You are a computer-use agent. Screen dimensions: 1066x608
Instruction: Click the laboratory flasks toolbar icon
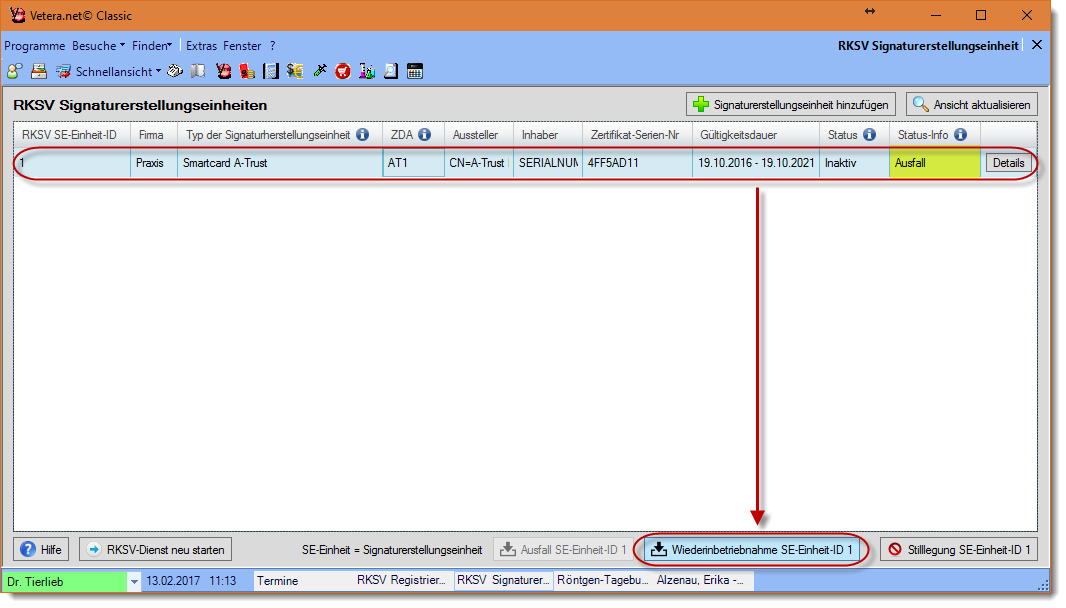pos(367,71)
